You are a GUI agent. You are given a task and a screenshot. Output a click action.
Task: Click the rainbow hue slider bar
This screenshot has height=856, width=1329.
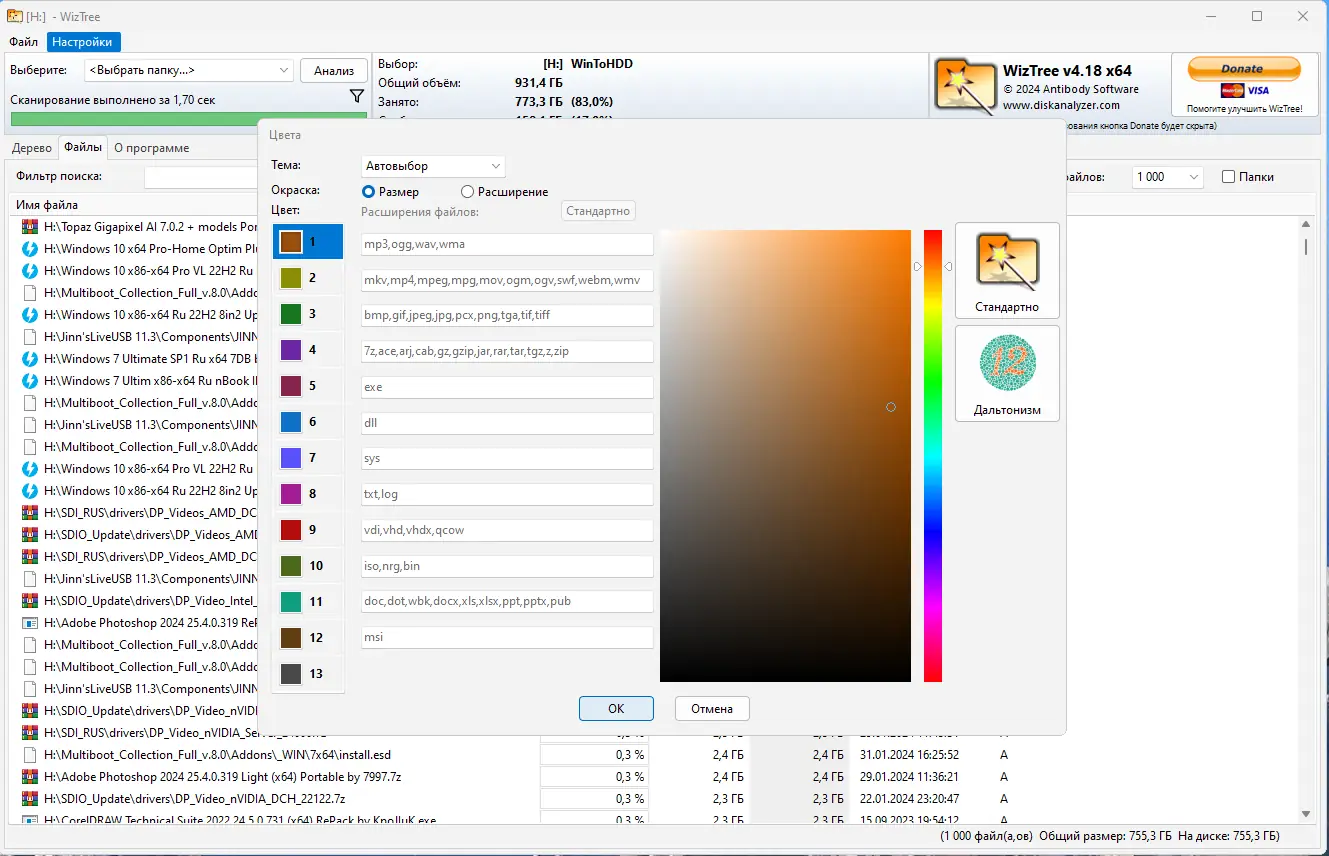point(933,456)
